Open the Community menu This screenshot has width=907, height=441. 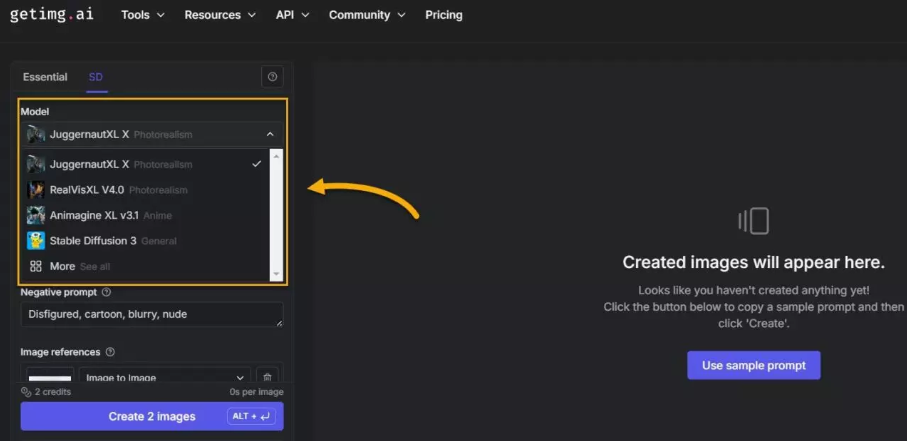367,15
